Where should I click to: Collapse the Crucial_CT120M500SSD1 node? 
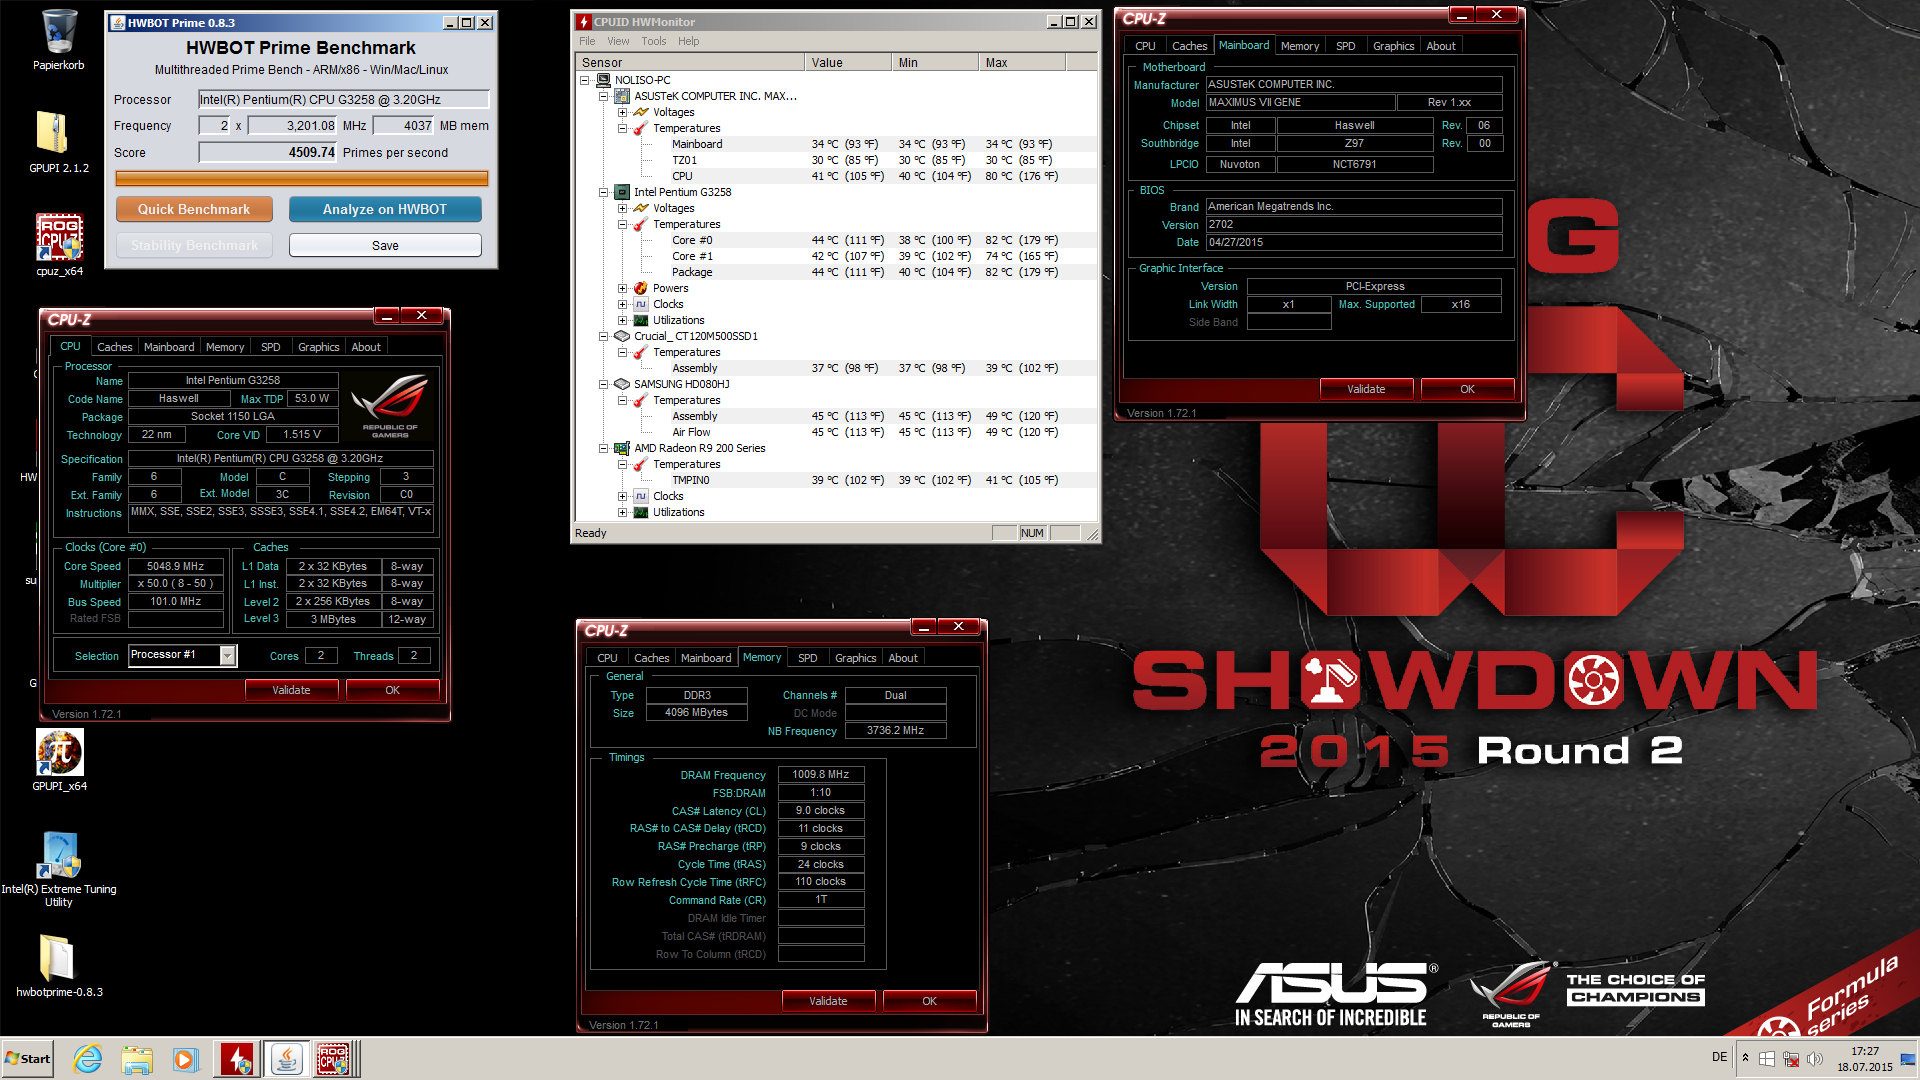point(604,336)
